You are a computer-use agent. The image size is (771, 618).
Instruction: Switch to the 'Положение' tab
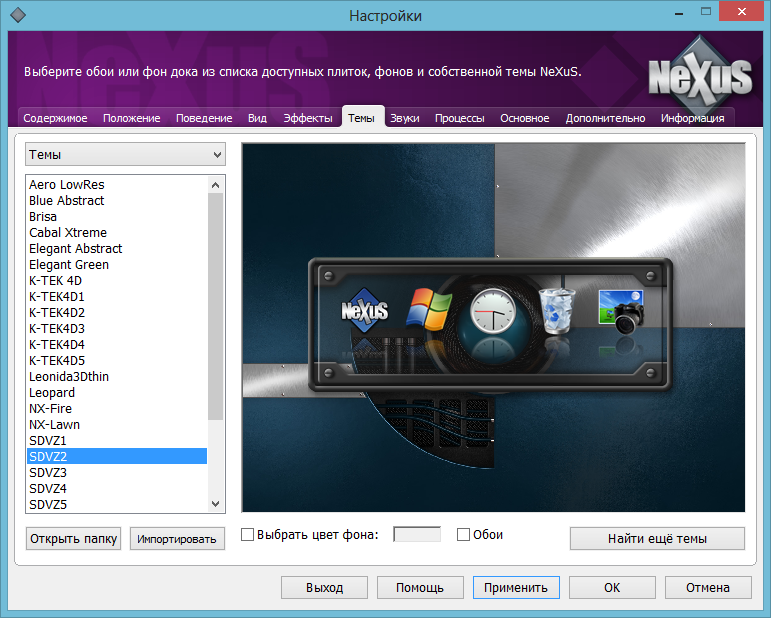pyautogui.click(x=132, y=118)
